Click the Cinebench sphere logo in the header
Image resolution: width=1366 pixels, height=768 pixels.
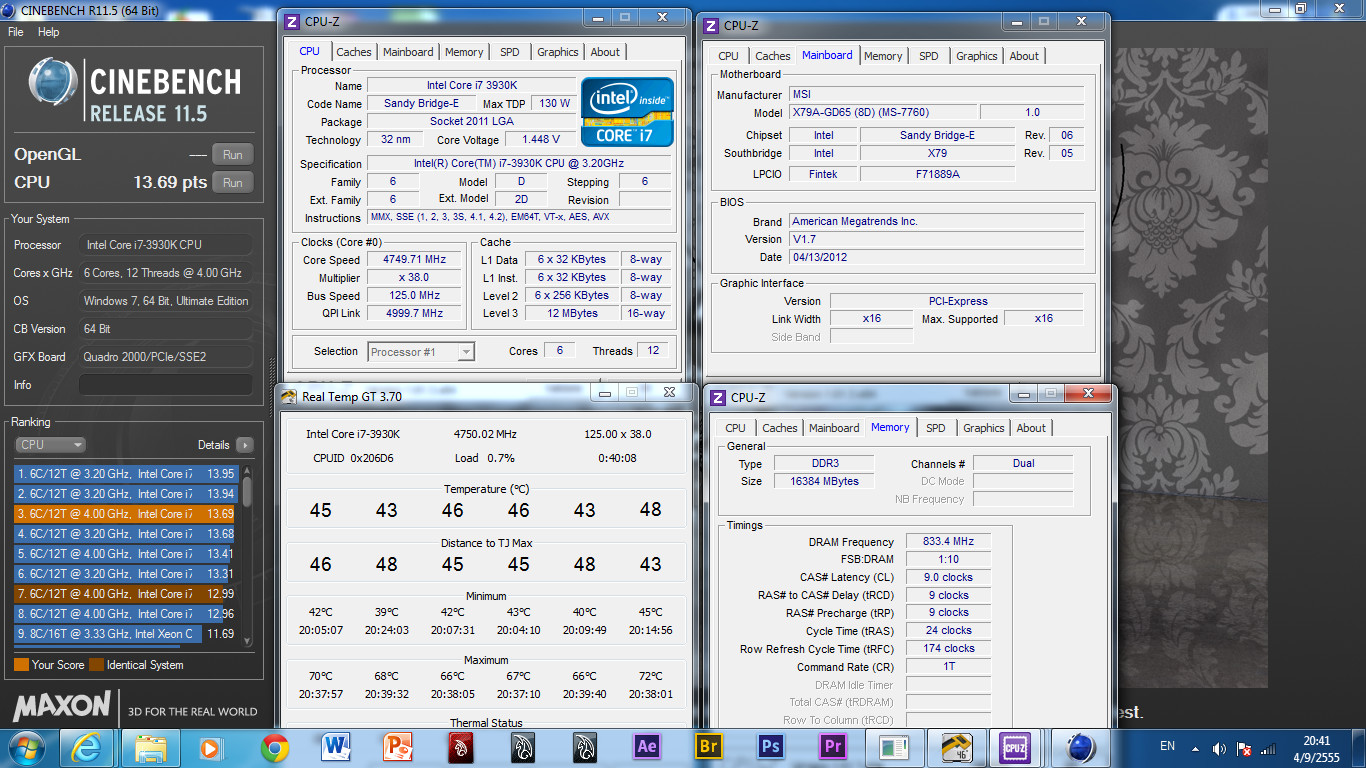pyautogui.click(x=55, y=83)
